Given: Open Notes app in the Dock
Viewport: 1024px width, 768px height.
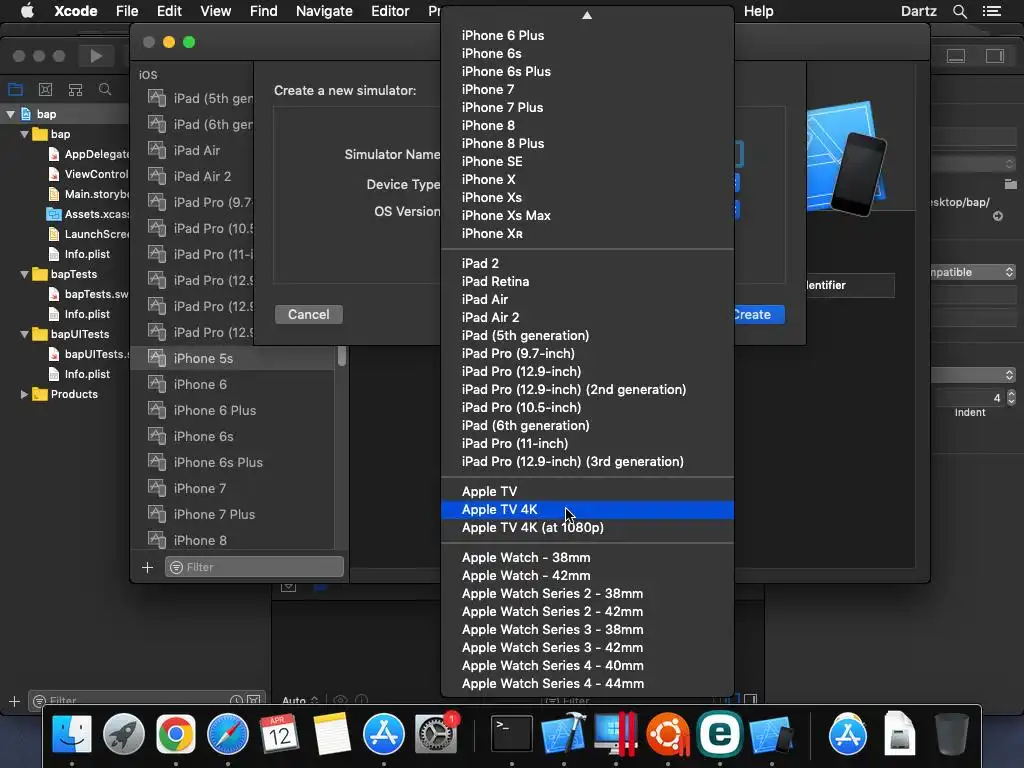Looking at the screenshot, I should (x=332, y=734).
